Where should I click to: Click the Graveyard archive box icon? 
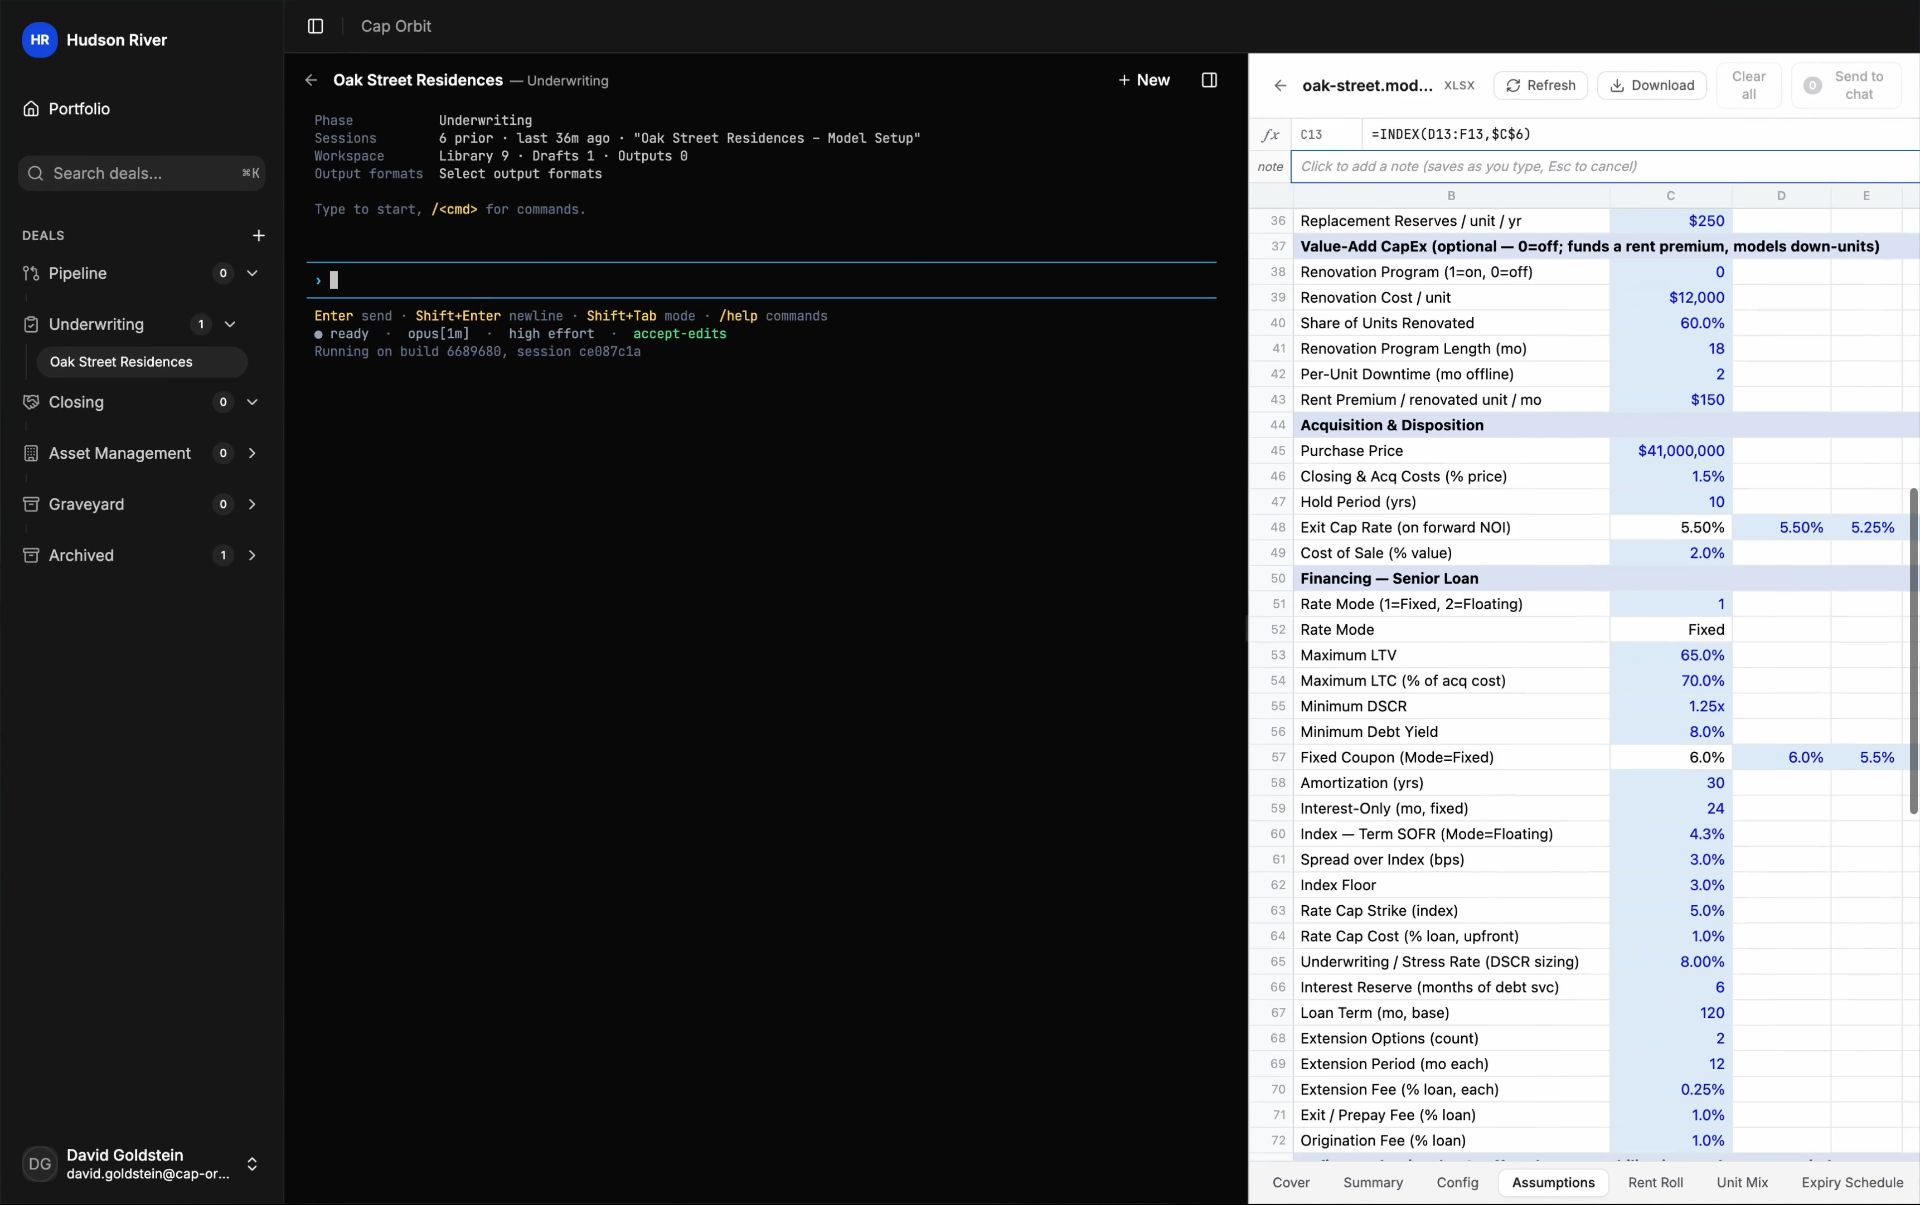[x=31, y=504]
